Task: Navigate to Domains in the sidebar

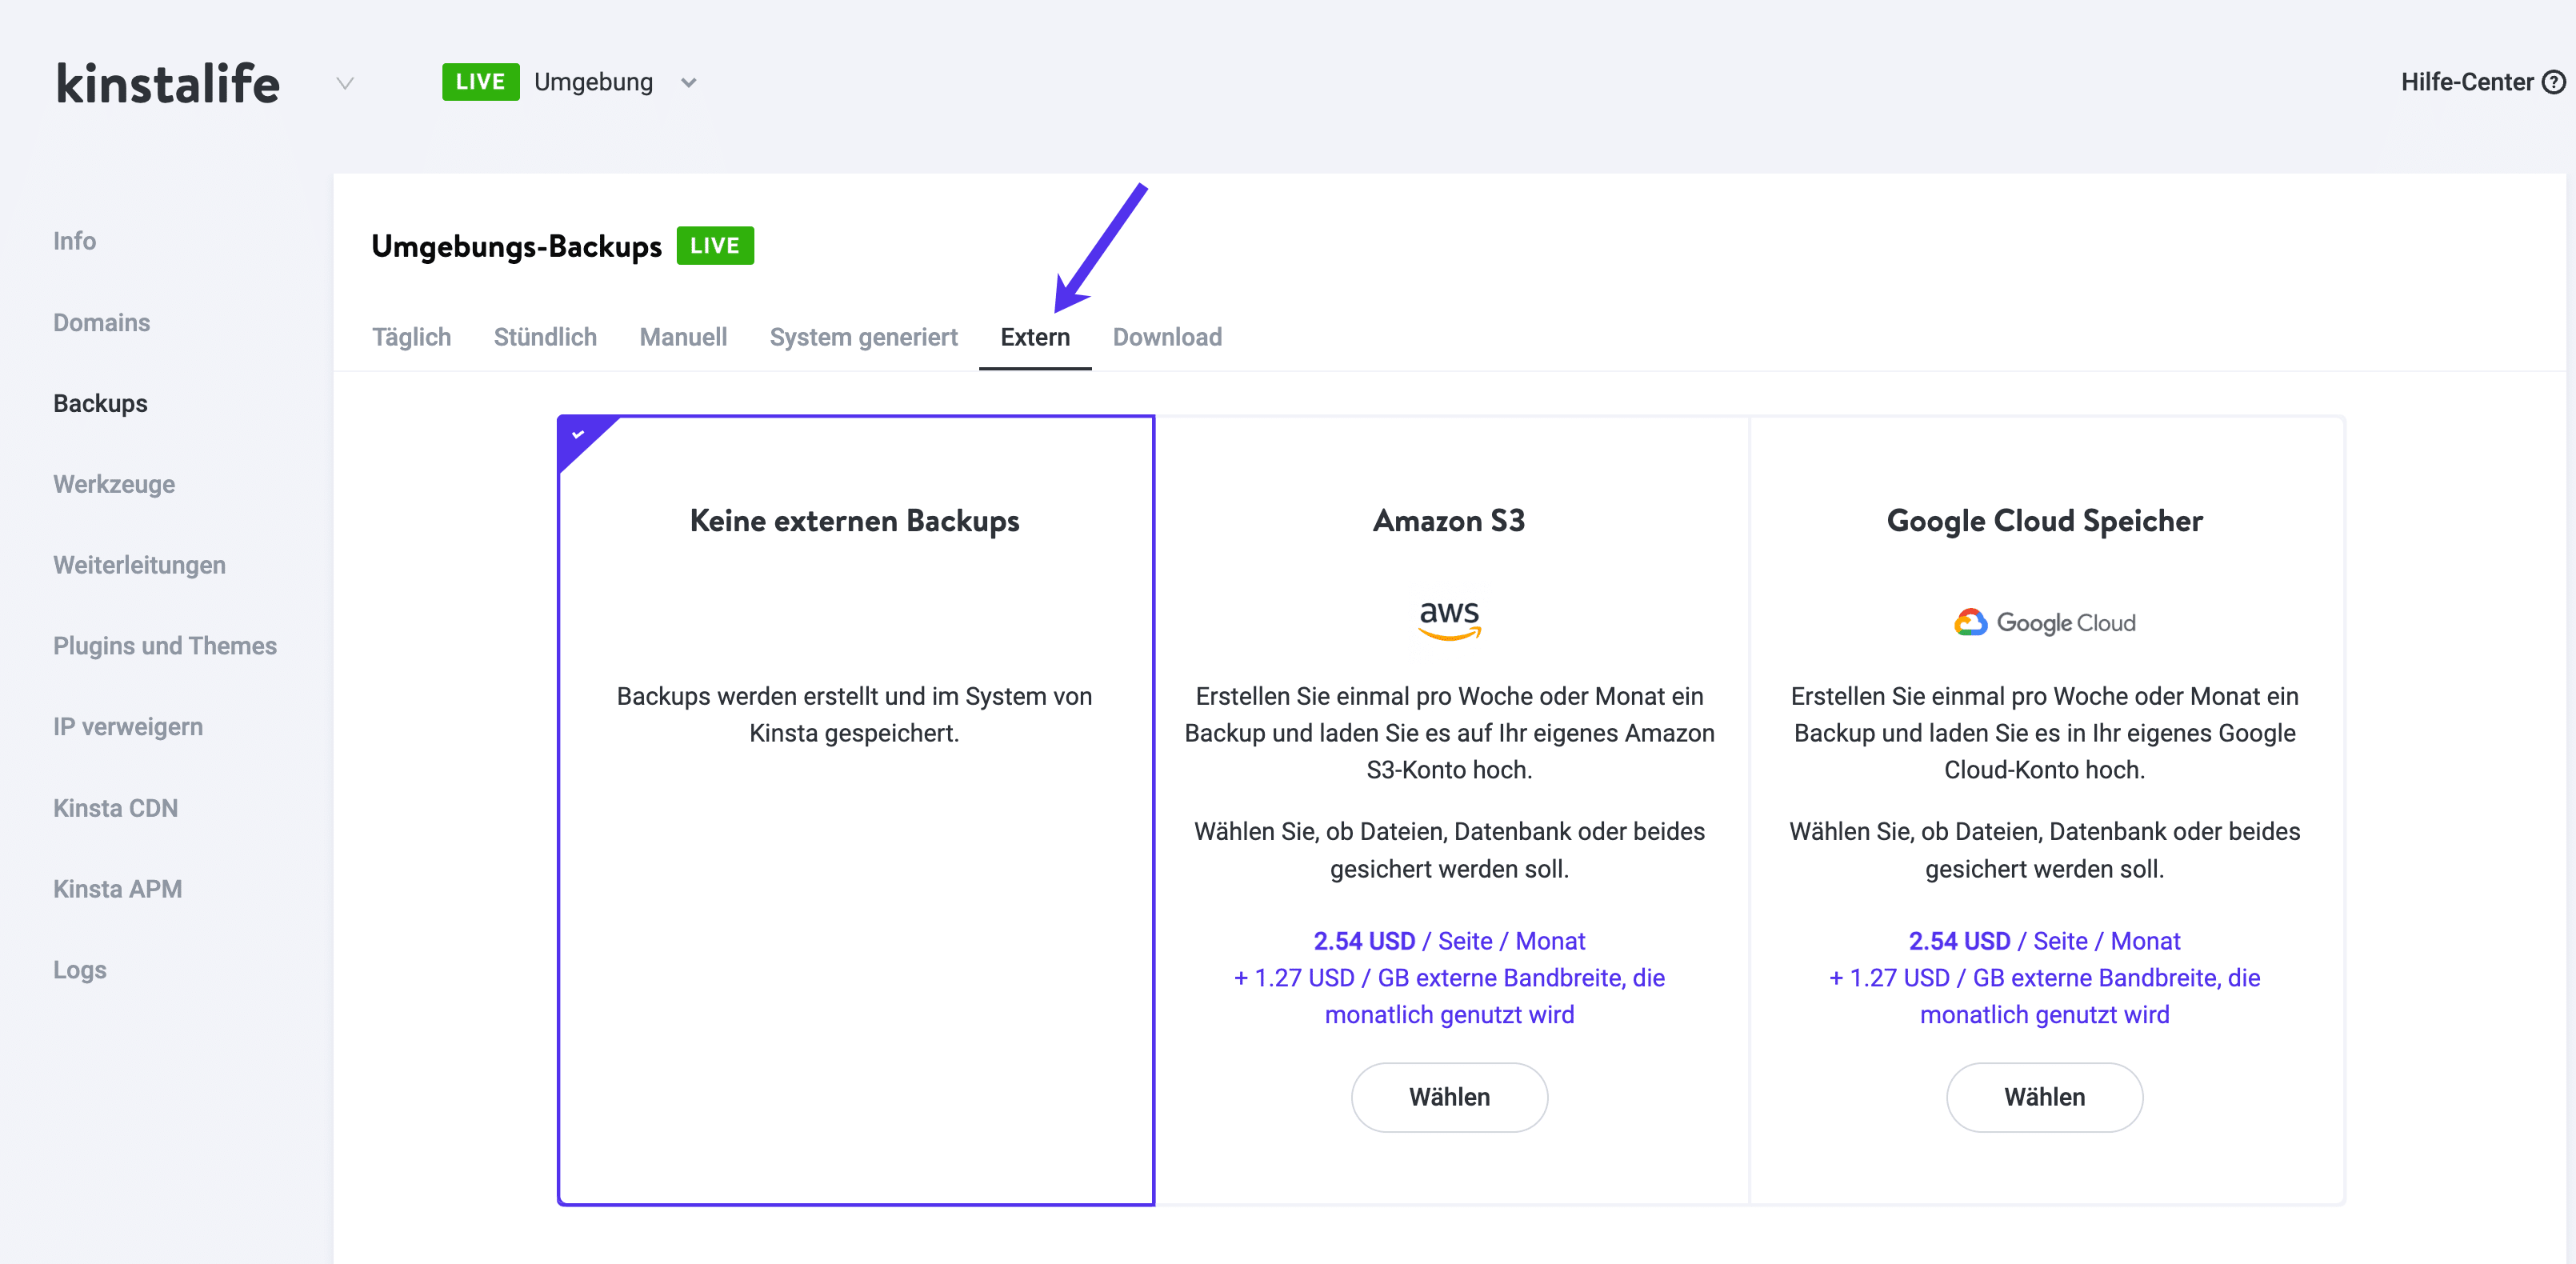Action: tap(100, 322)
